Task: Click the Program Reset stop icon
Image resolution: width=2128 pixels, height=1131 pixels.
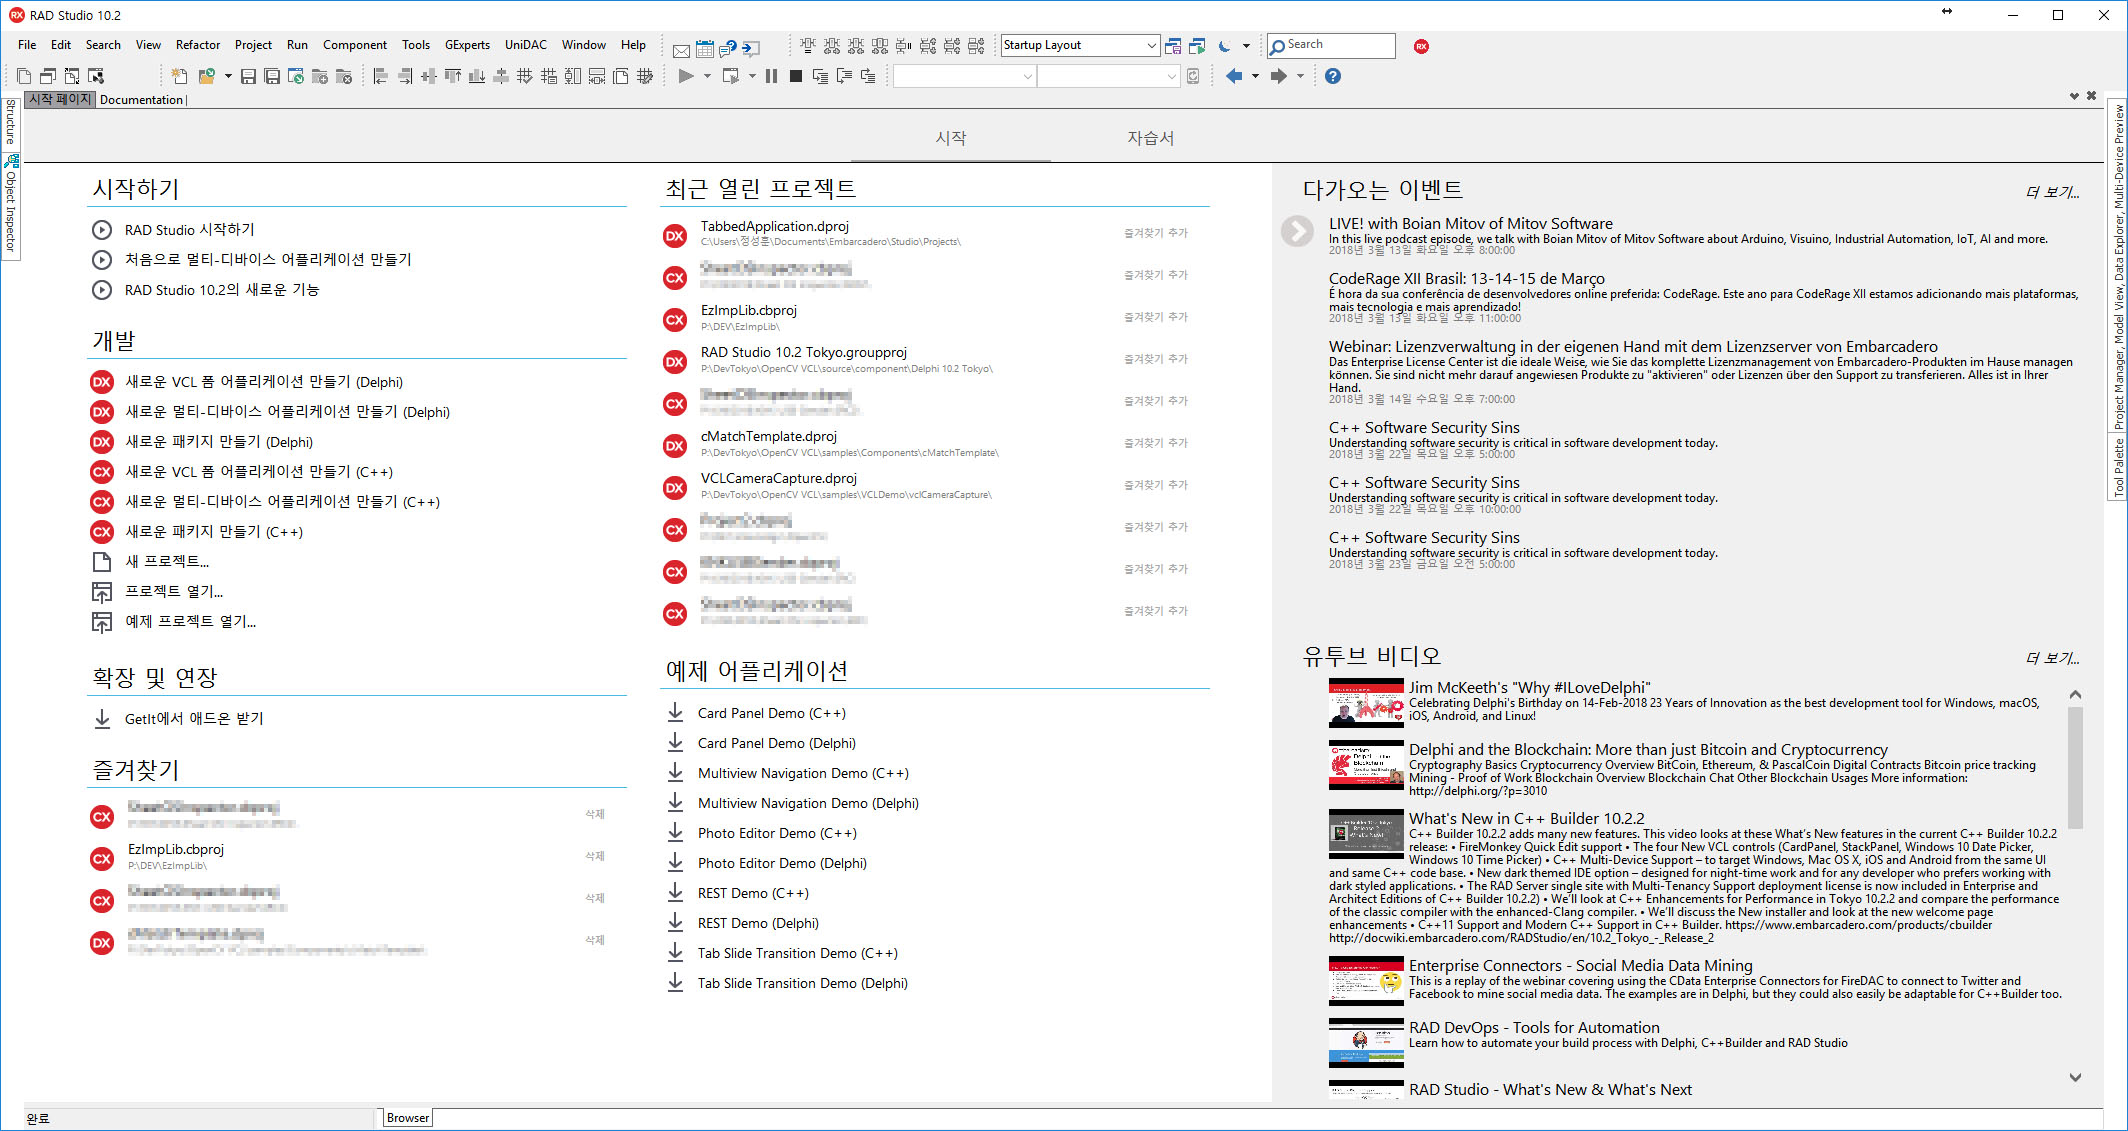Action: click(x=796, y=76)
